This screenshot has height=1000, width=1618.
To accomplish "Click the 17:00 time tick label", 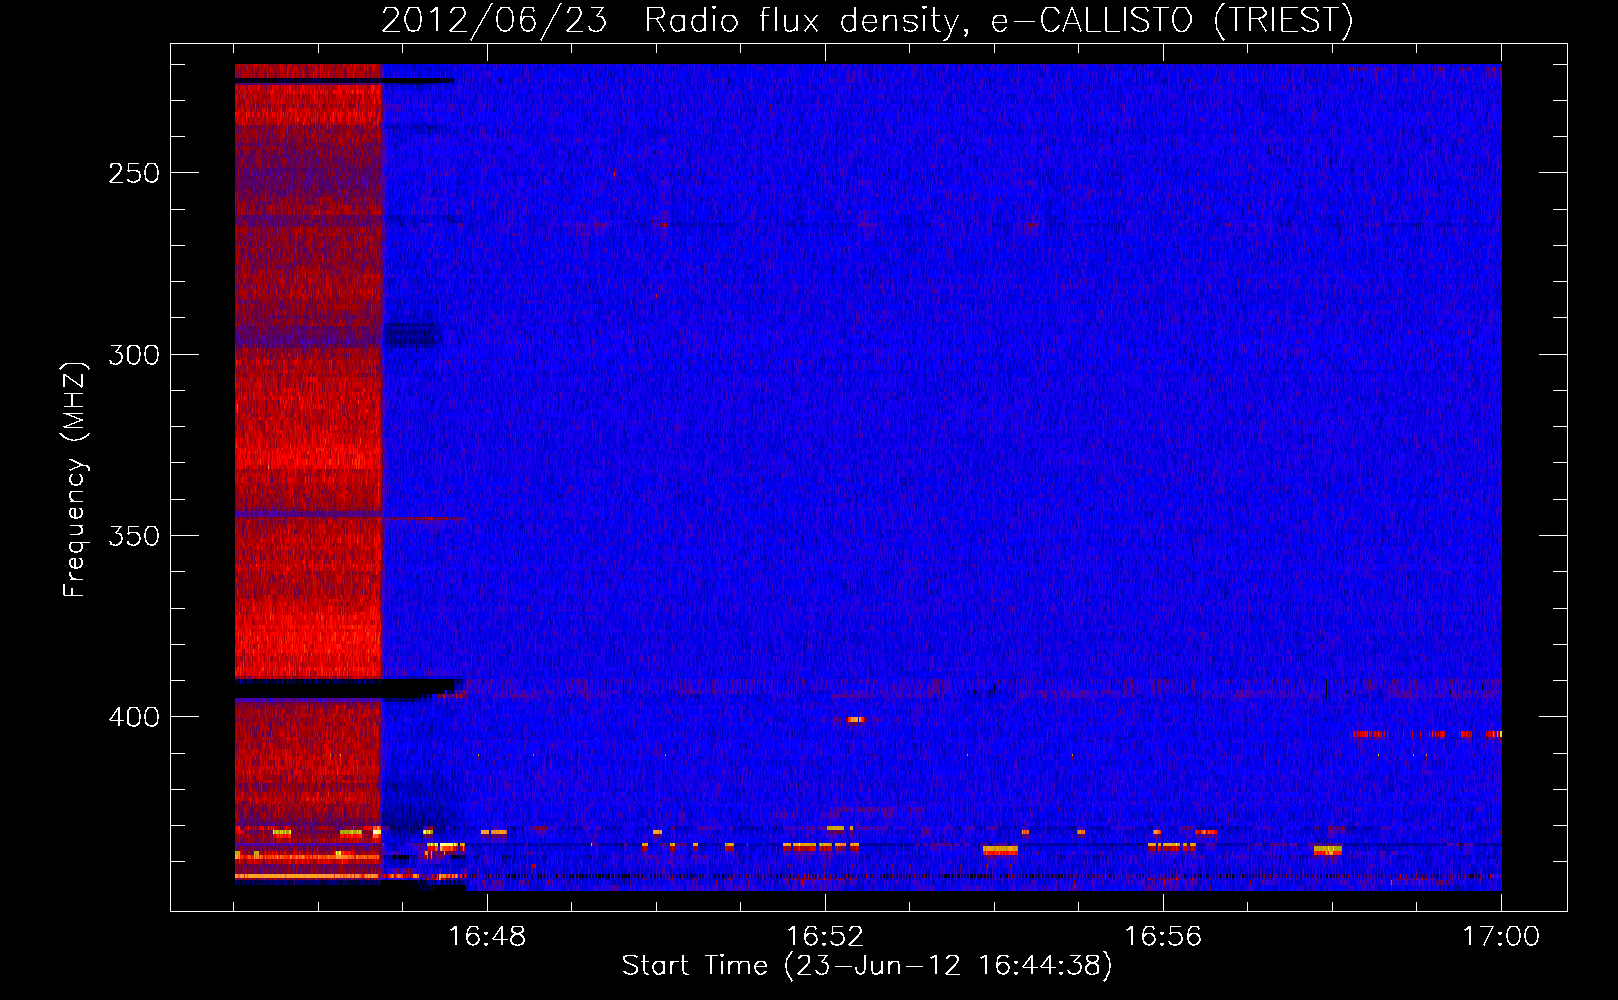I will [1501, 937].
